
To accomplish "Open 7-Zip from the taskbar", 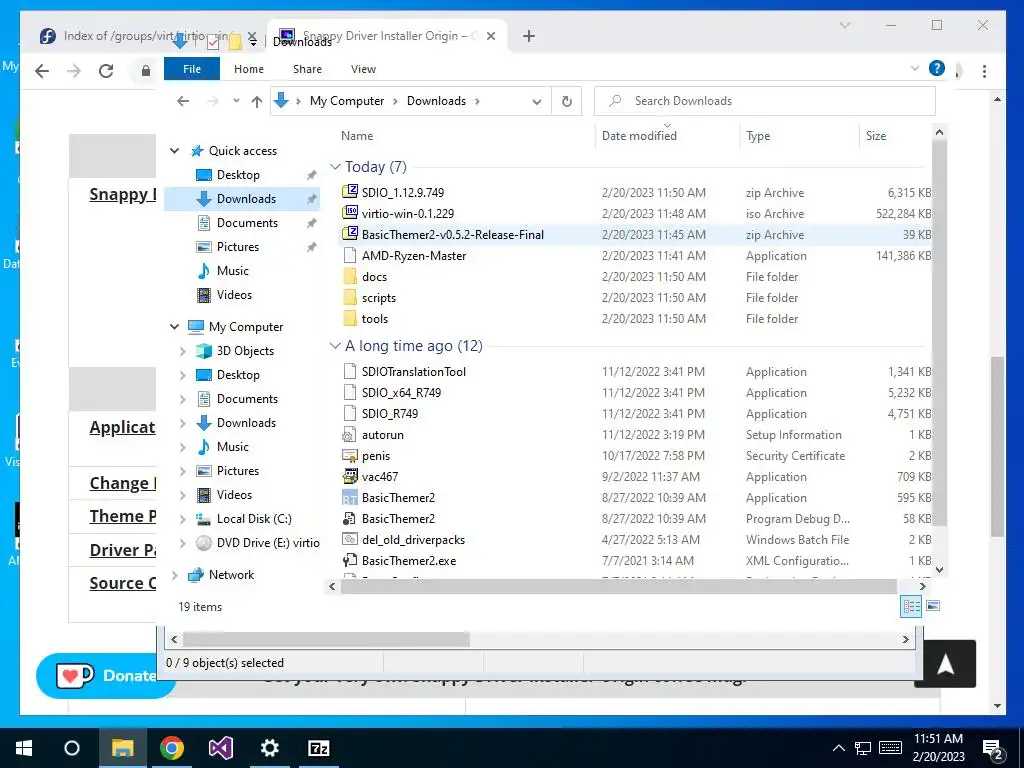I will pos(319,748).
